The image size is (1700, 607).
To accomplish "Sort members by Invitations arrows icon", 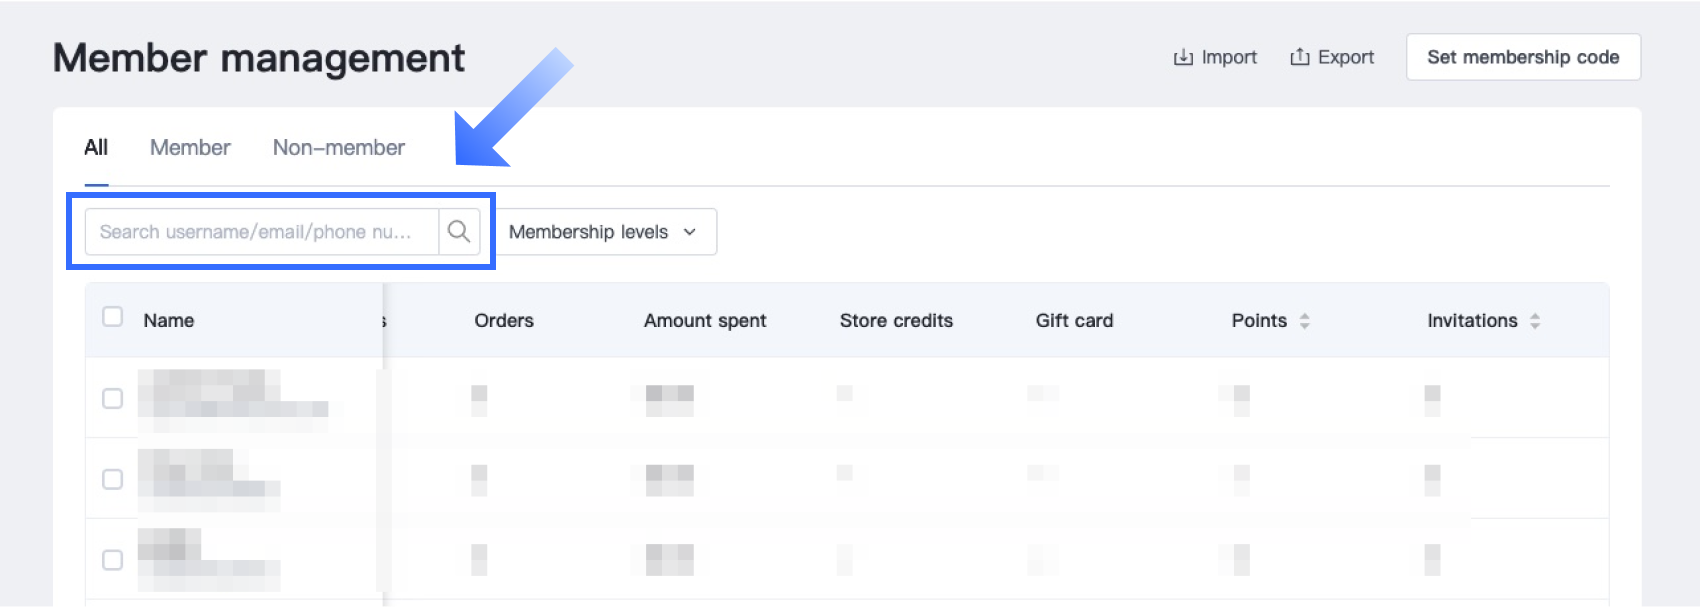I will (x=1535, y=321).
